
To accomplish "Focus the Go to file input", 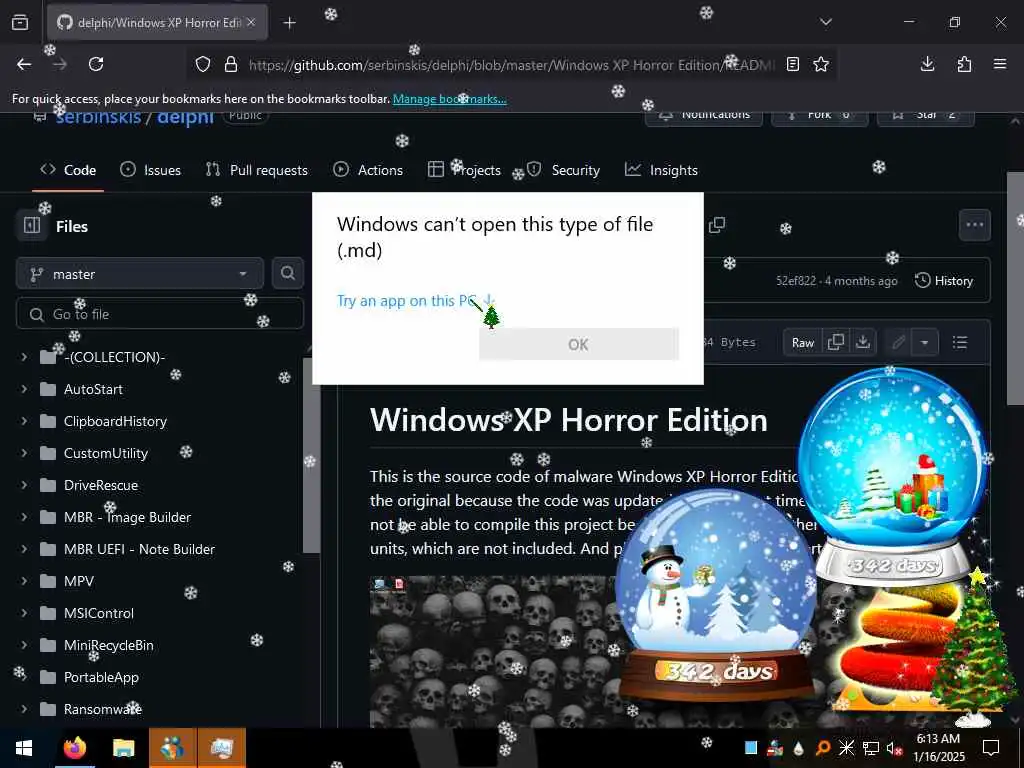I will coord(160,314).
